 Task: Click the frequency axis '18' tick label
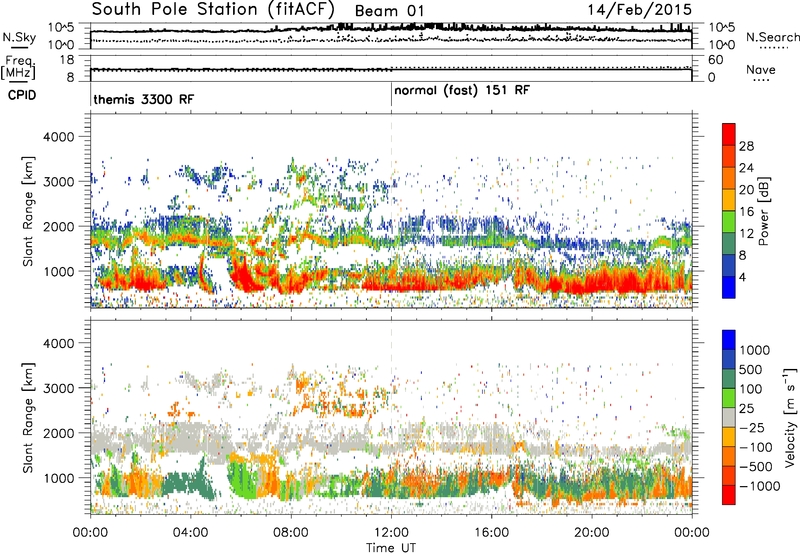click(x=66, y=60)
